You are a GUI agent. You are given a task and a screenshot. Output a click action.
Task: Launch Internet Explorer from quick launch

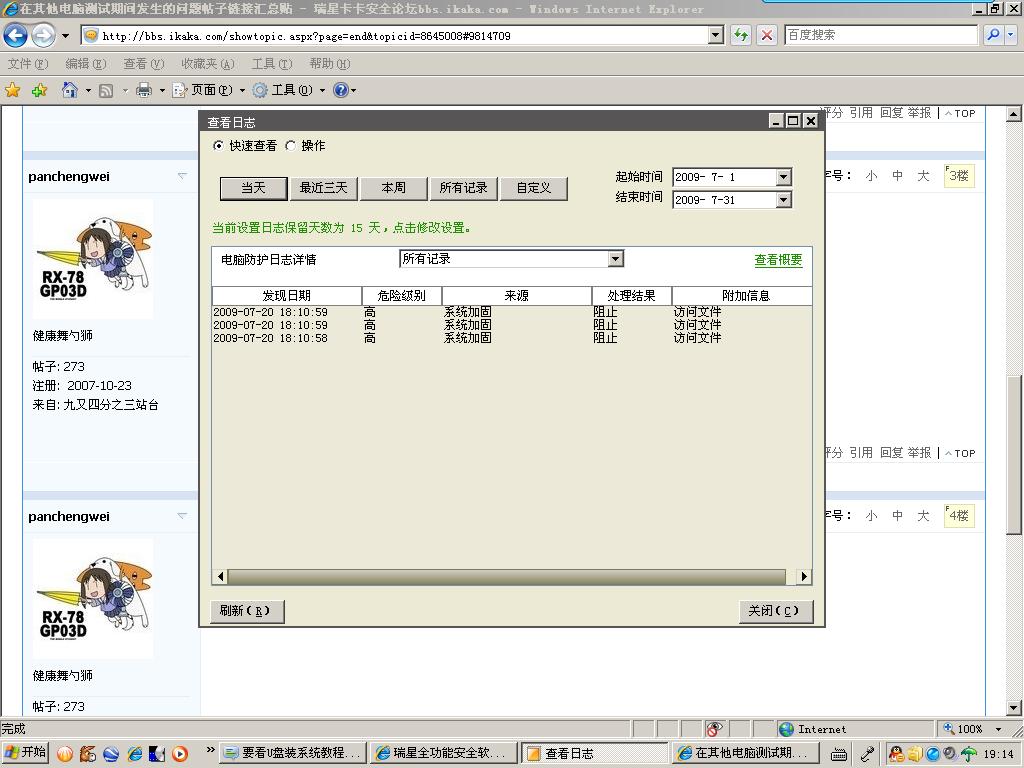pyautogui.click(x=135, y=754)
